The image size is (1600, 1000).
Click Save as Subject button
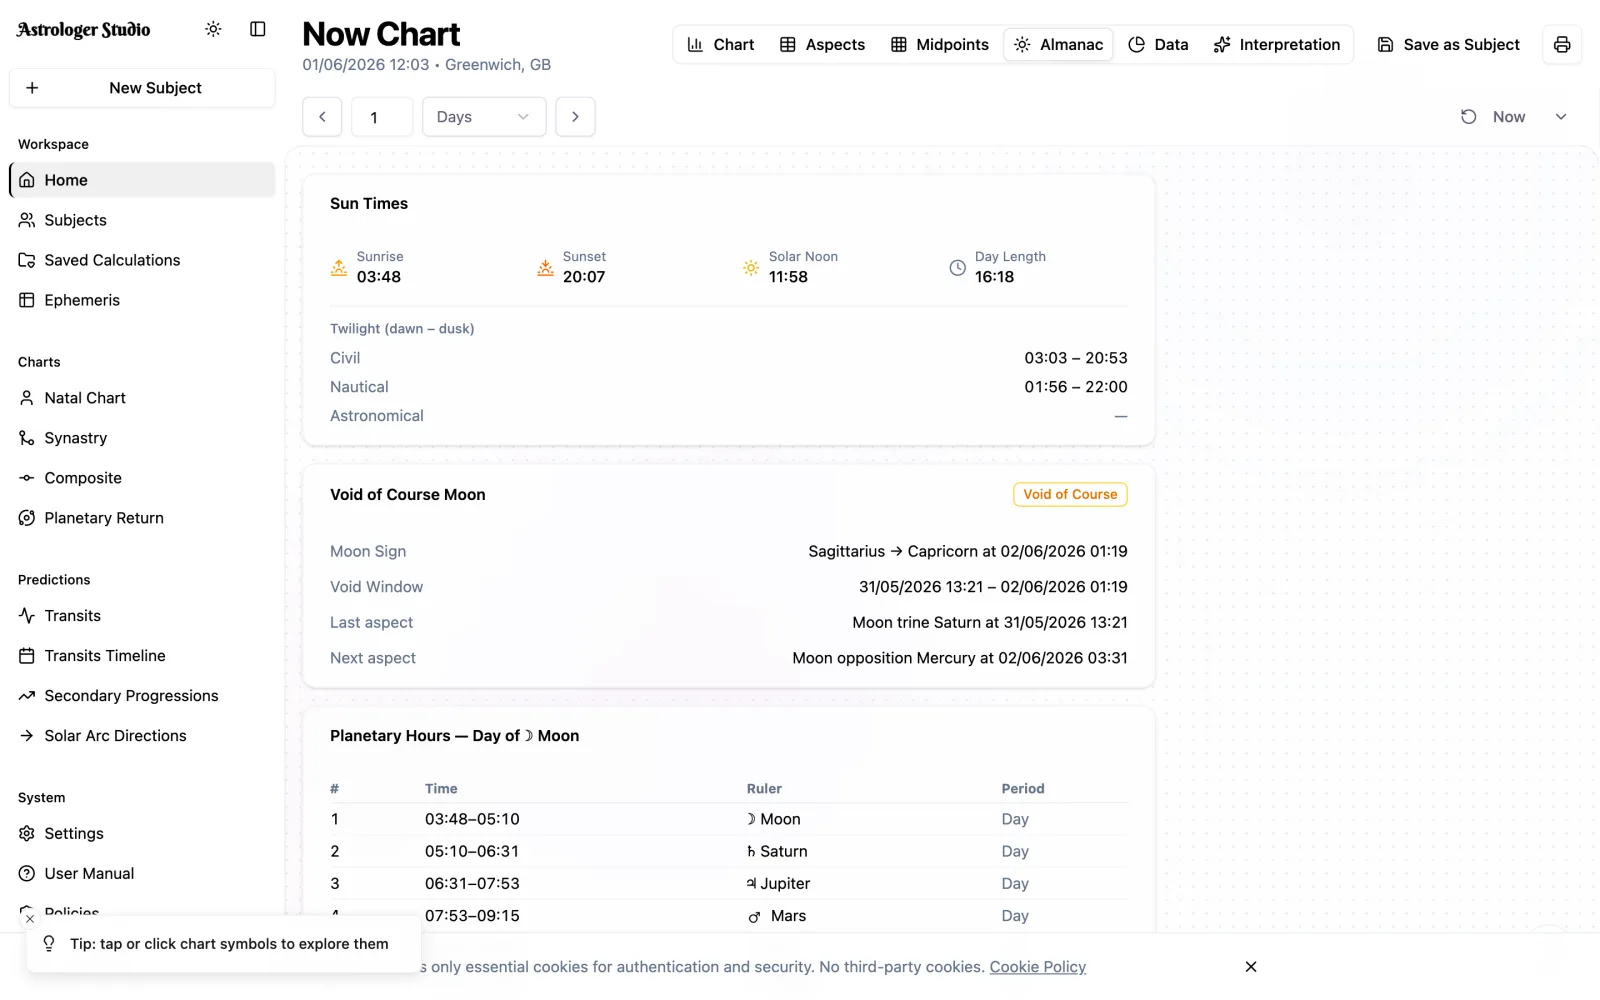pos(1448,45)
